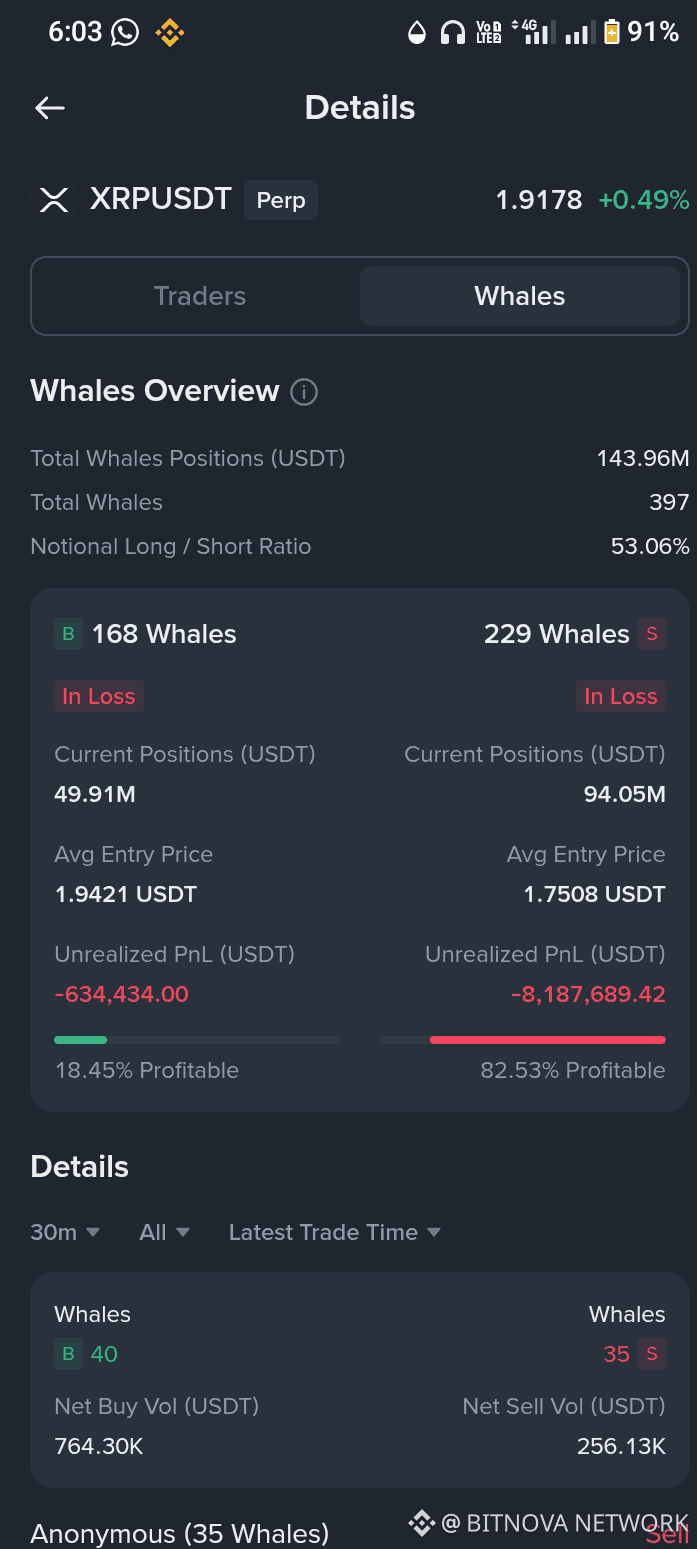Screen dimensions: 697x1549
Task: Tap the green B icon next to 40
Action: coord(68,1354)
